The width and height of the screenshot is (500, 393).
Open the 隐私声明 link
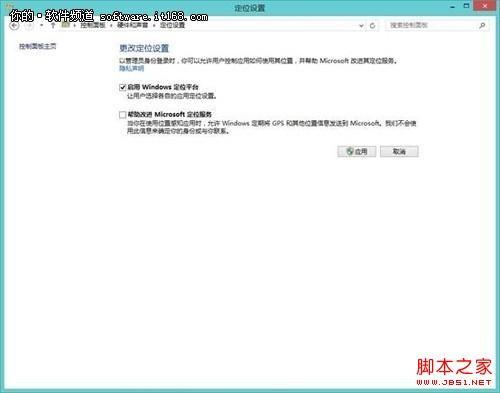click(131, 68)
